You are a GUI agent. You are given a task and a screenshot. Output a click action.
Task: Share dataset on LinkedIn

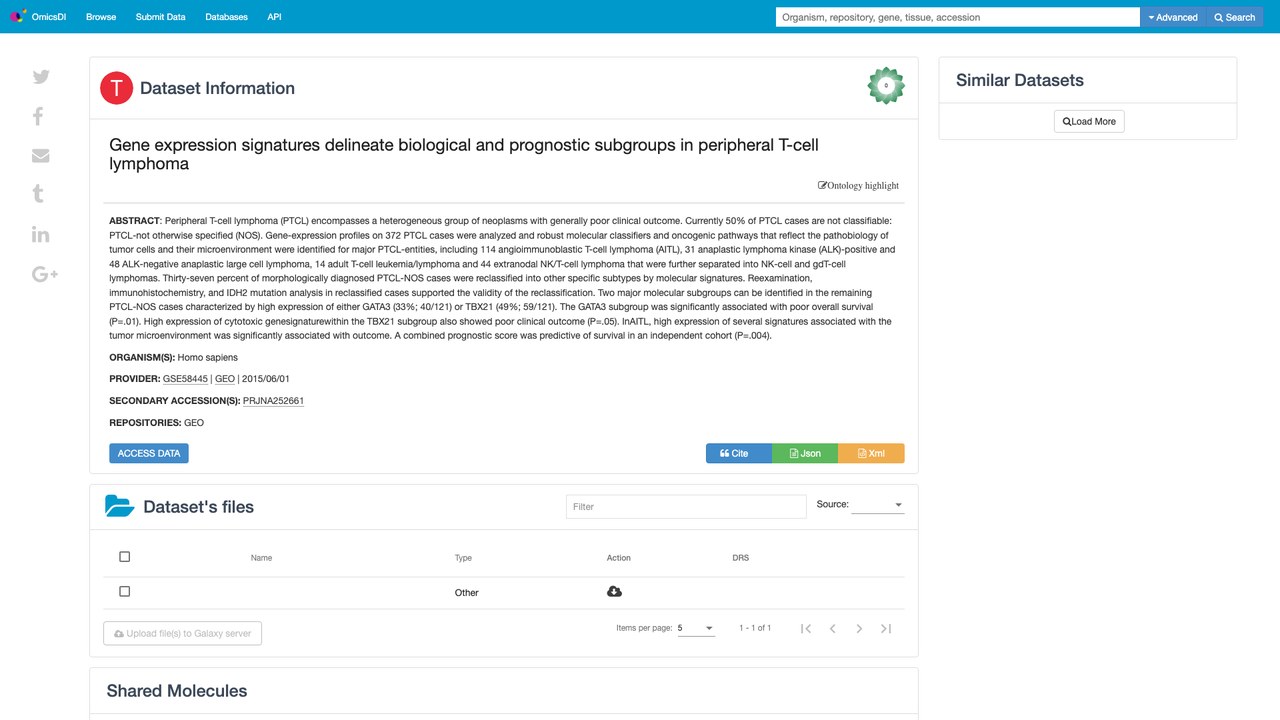[41, 234]
